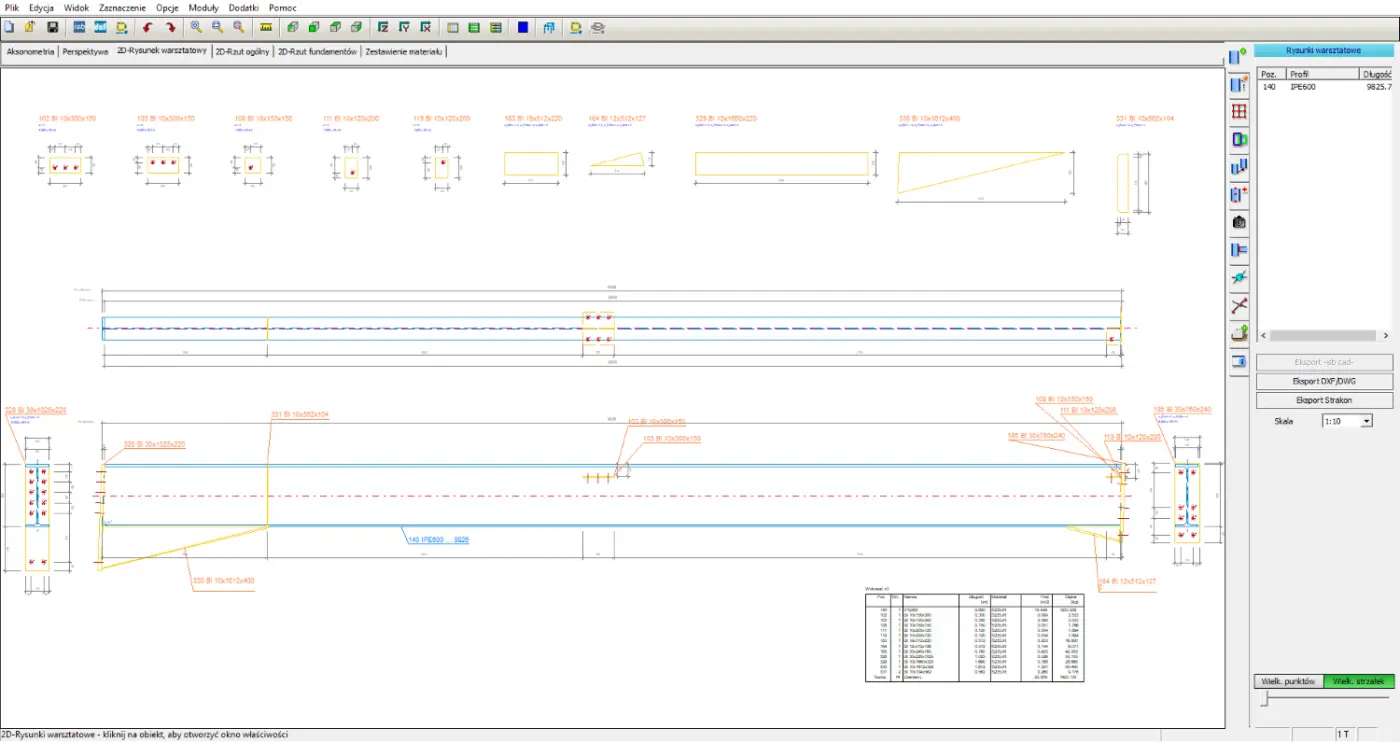Viewport: 1400px width, 742px height.
Task: Click the dxf export toolbar icon
Action: tap(100, 27)
